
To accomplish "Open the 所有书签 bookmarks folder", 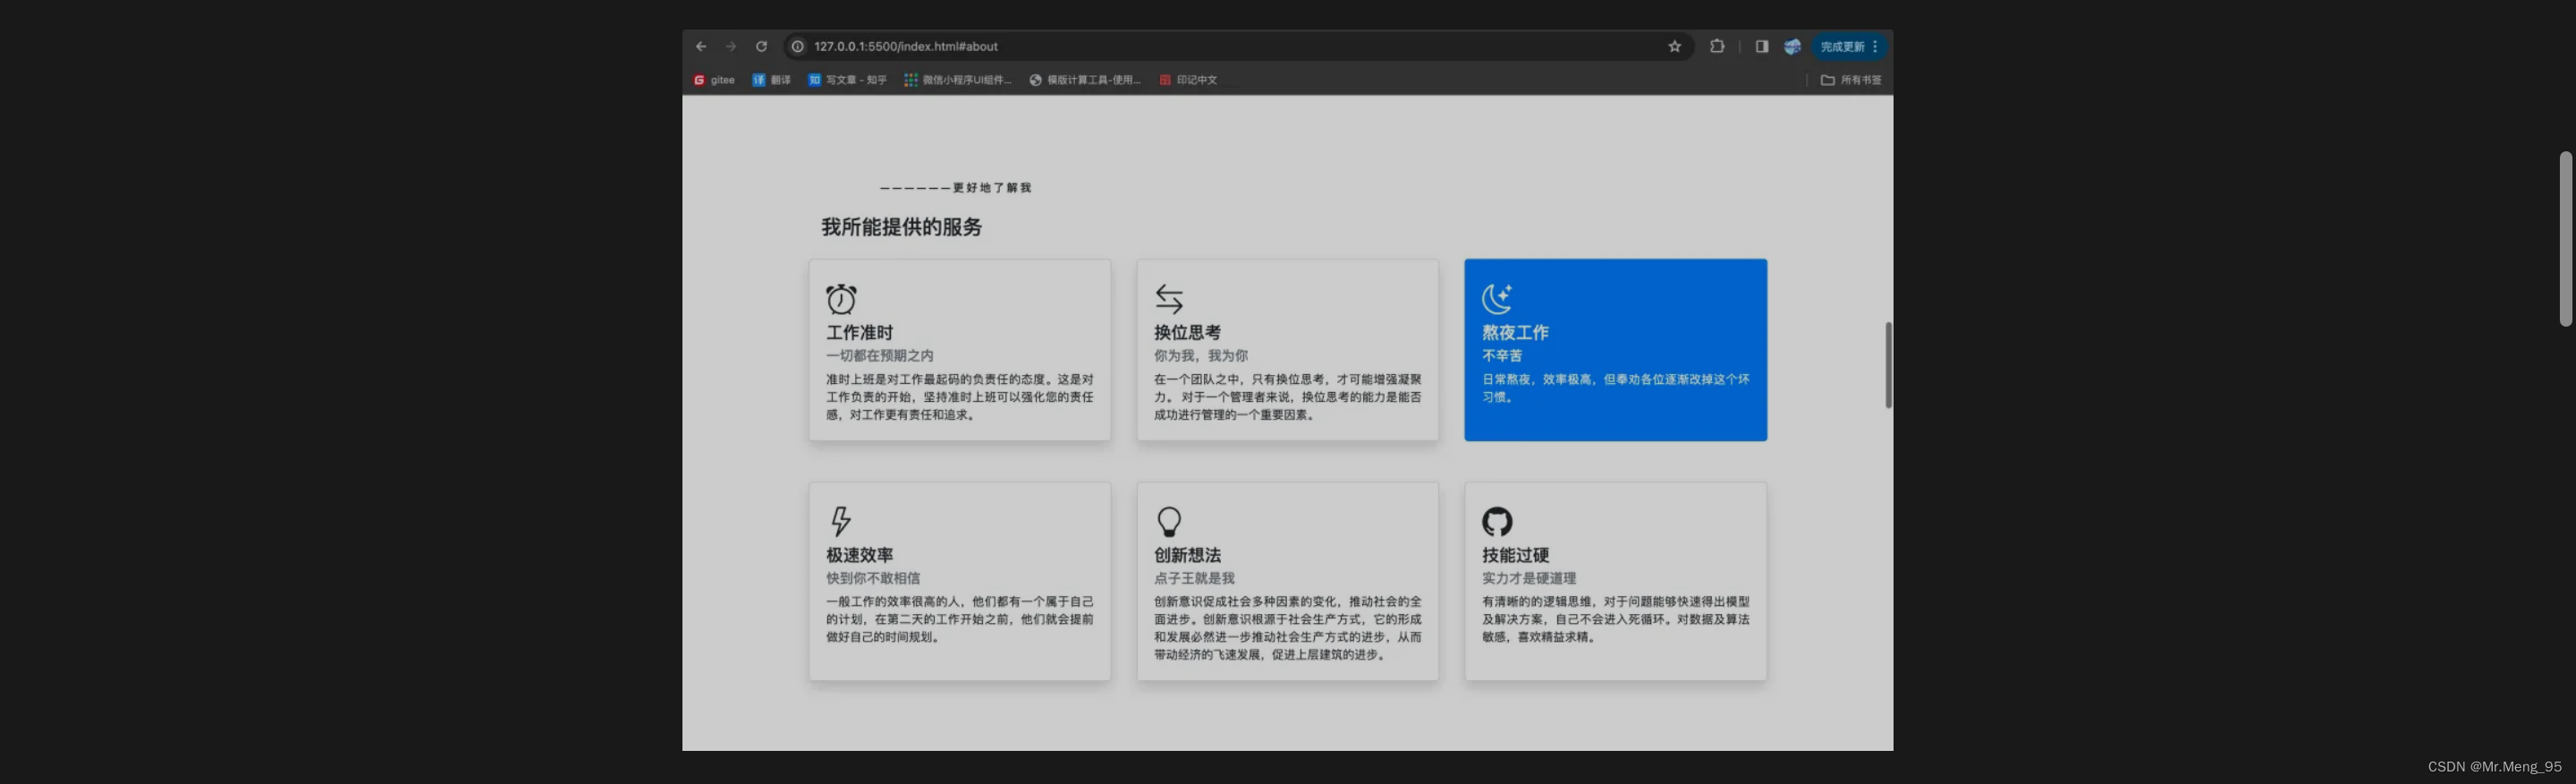I will [1851, 80].
